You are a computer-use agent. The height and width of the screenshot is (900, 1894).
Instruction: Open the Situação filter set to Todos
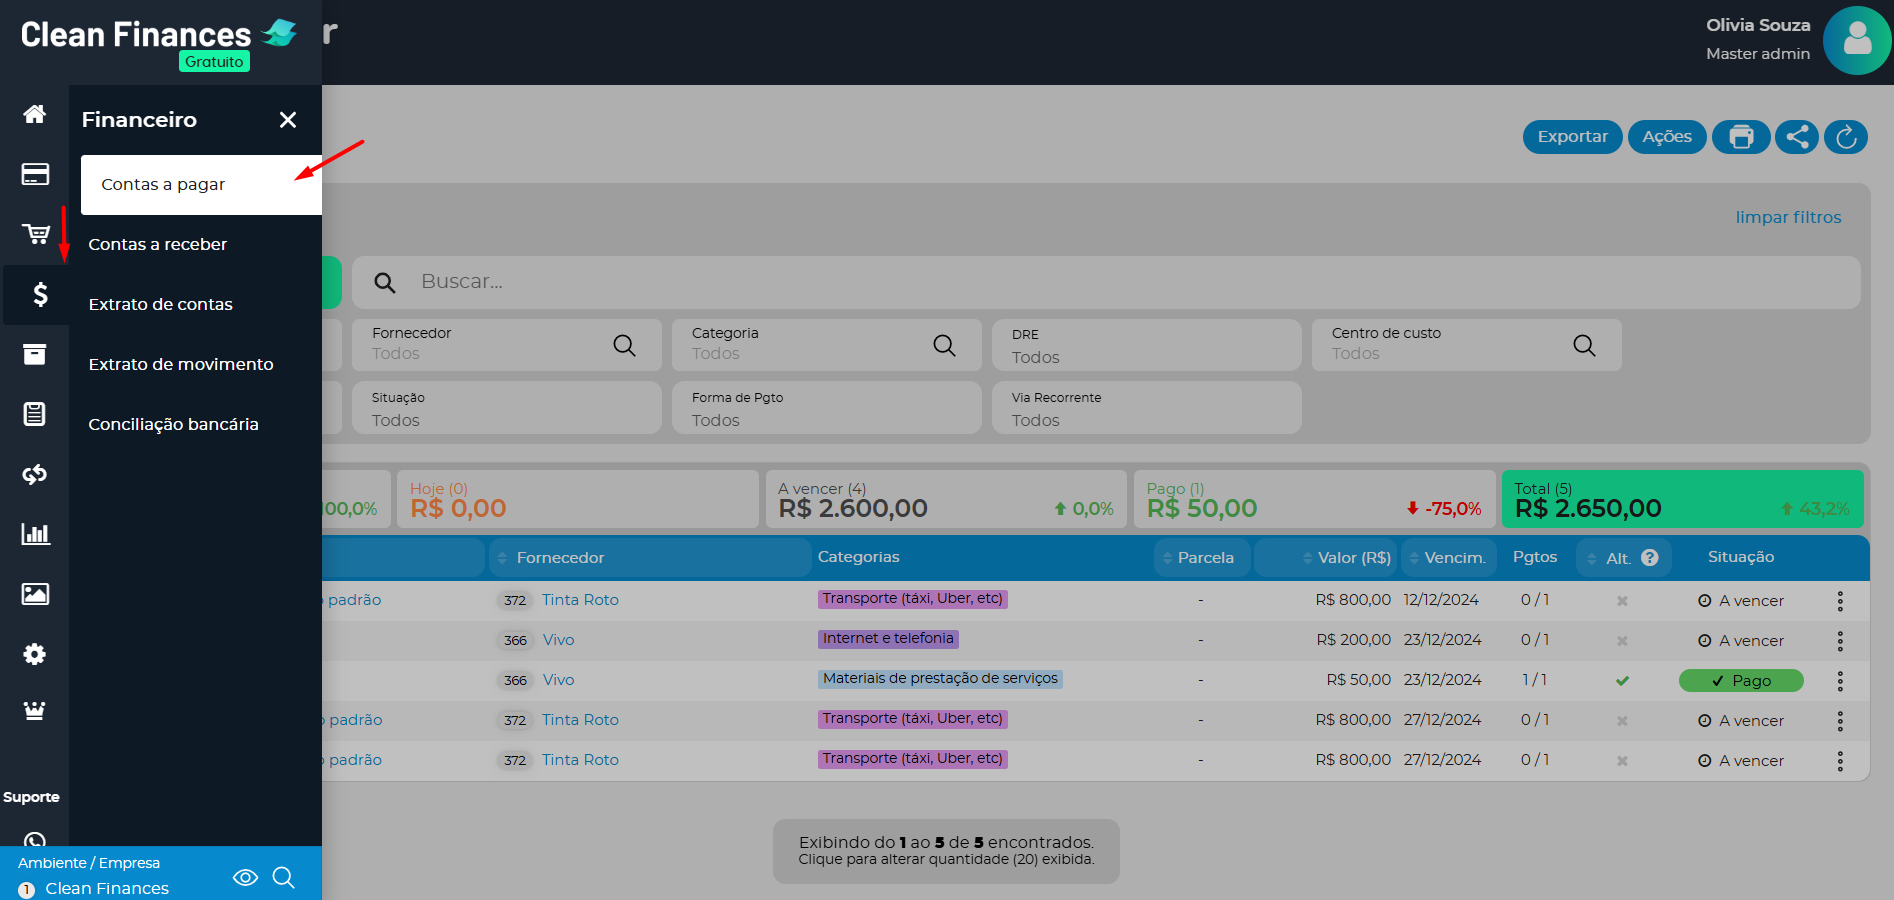(x=506, y=408)
